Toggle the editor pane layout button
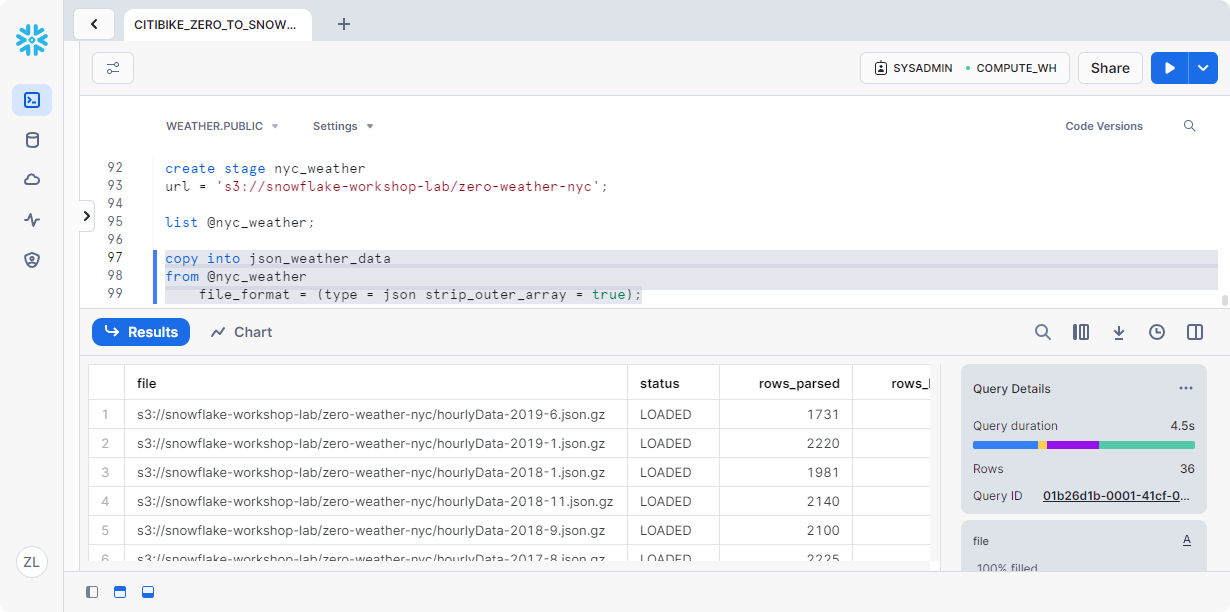 (120, 592)
